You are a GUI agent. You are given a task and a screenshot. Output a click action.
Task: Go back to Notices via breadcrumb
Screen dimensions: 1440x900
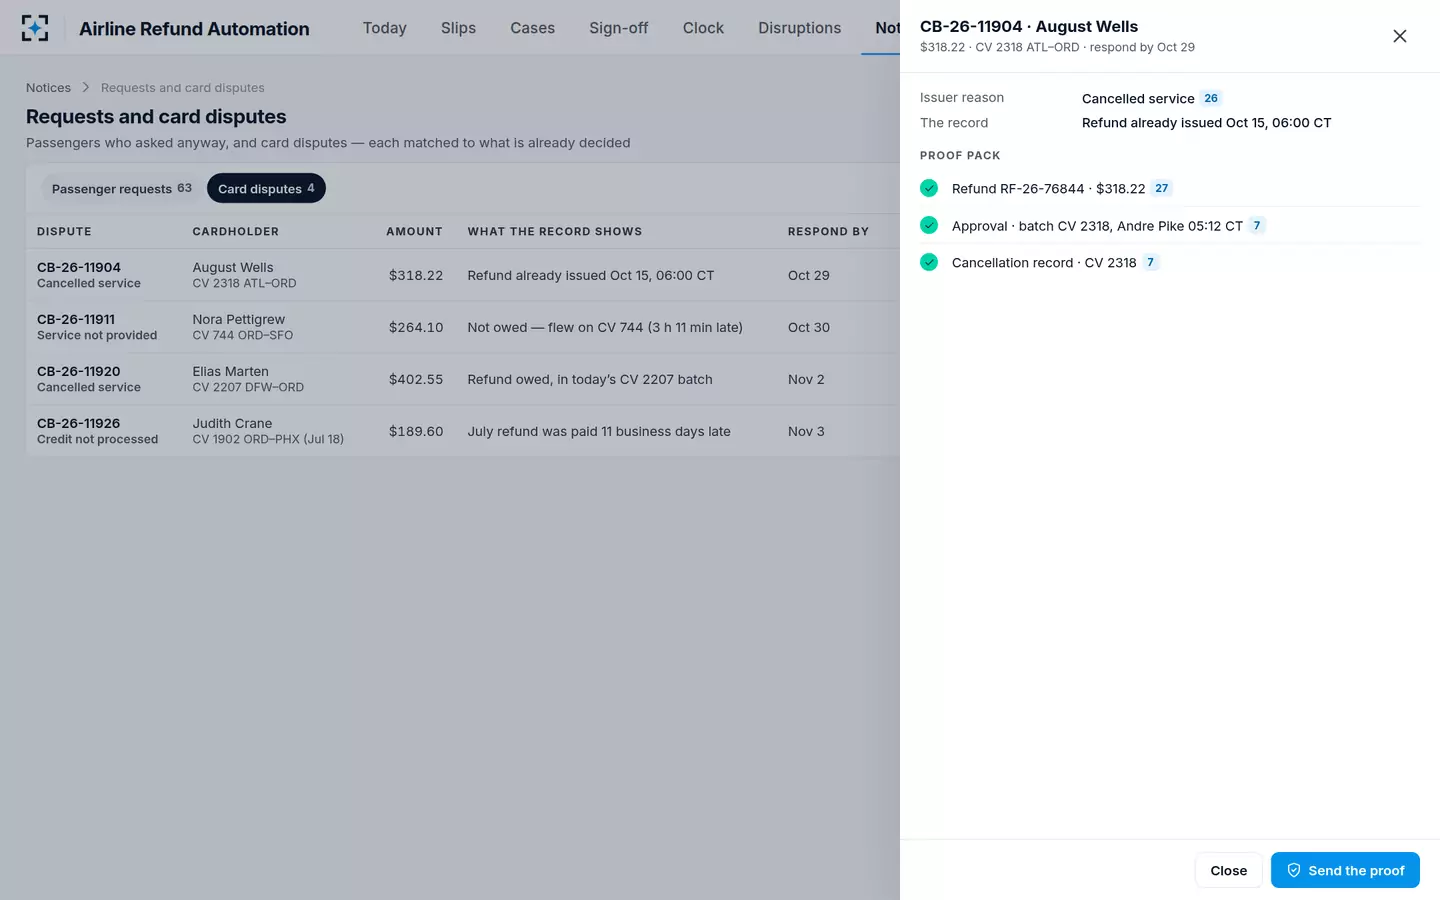point(48,88)
